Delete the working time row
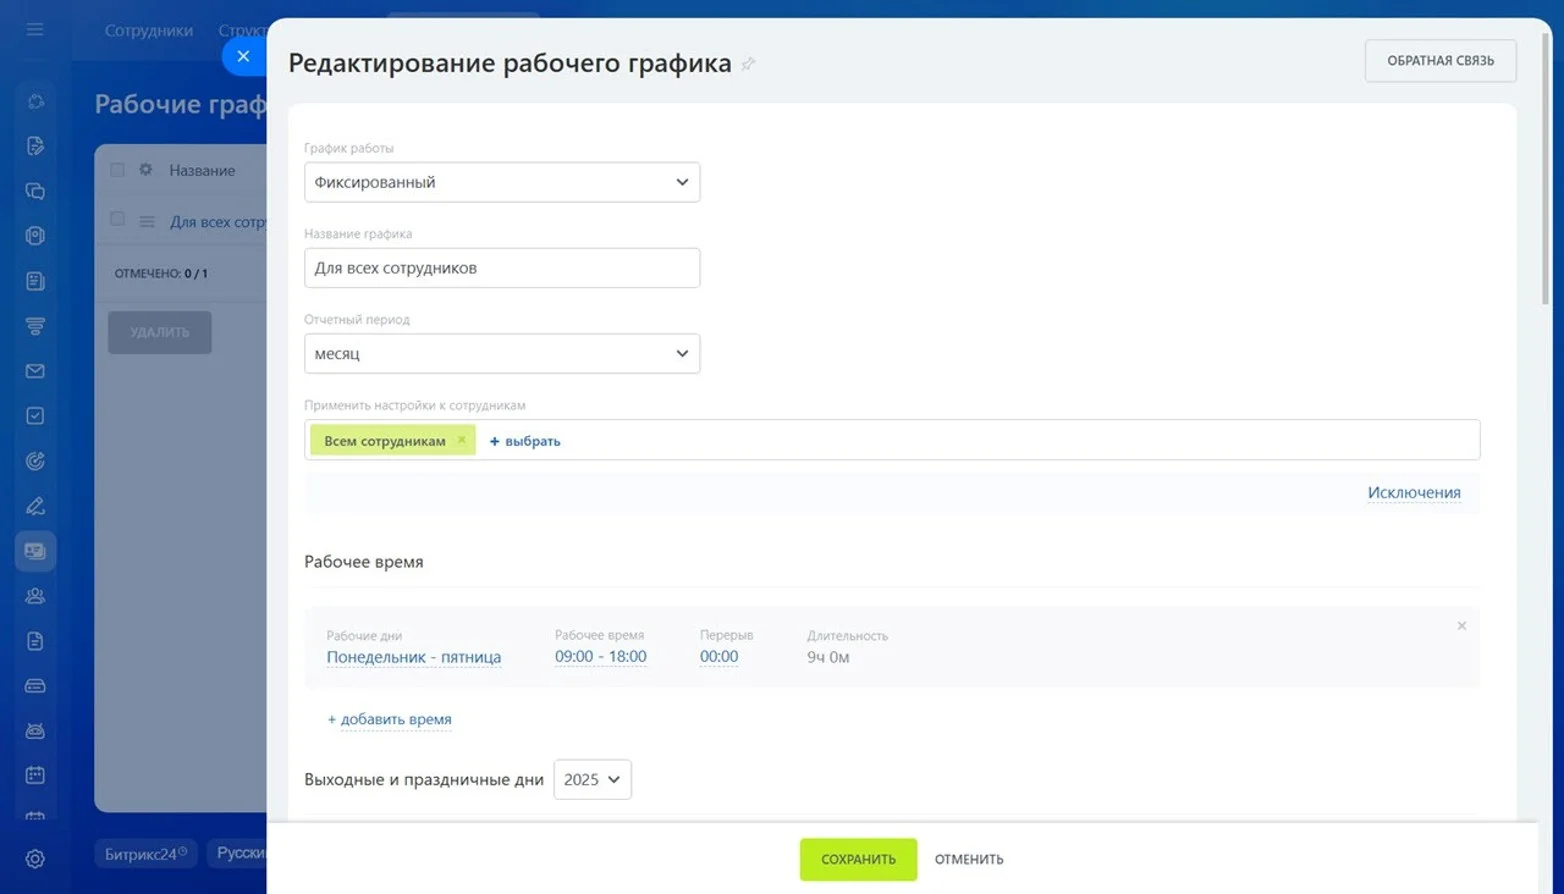This screenshot has height=894, width=1564. click(1461, 626)
